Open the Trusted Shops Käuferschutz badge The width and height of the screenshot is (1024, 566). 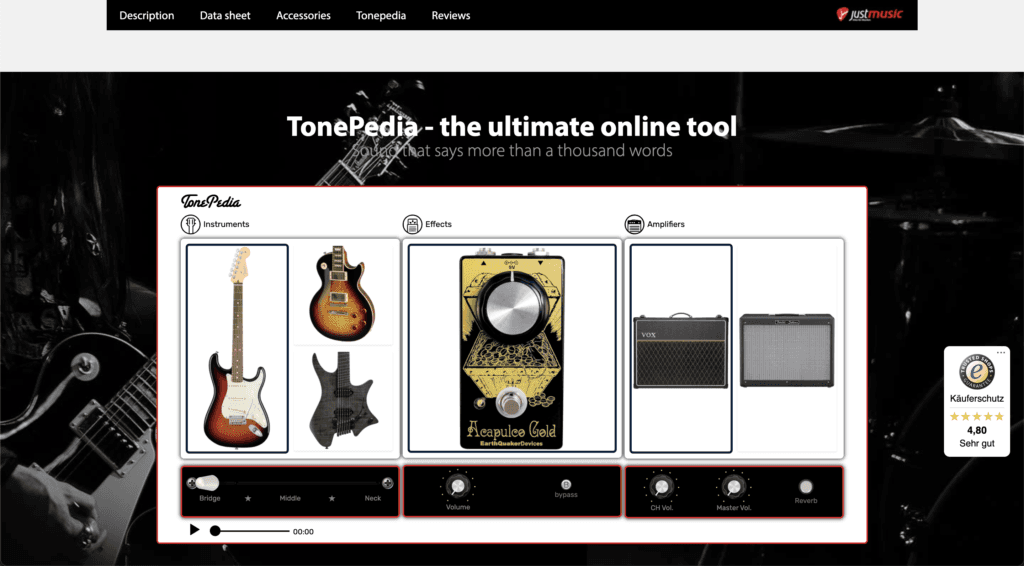click(976, 401)
